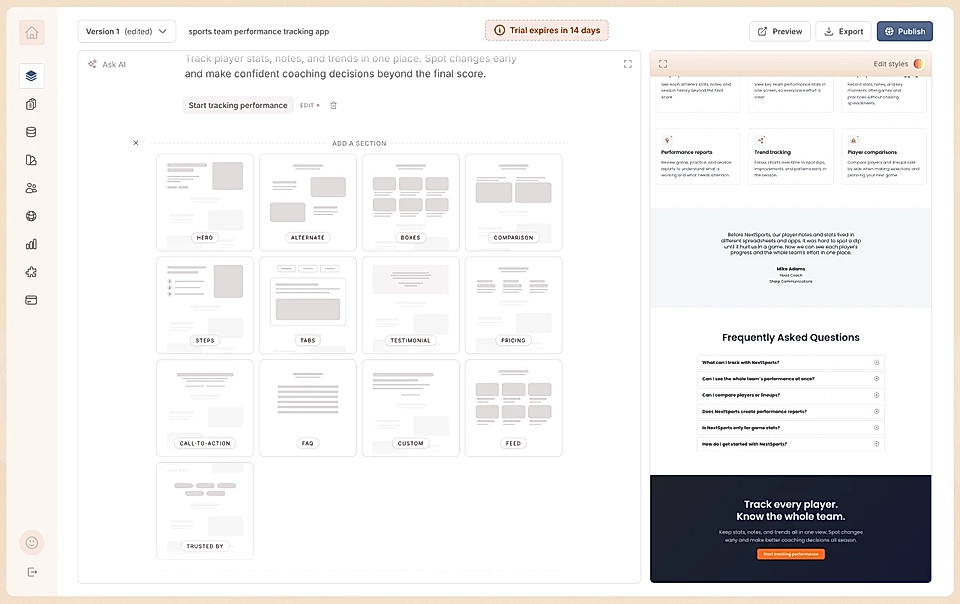Open the credit card billing icon
This screenshot has height=604, width=960.
coord(31,300)
